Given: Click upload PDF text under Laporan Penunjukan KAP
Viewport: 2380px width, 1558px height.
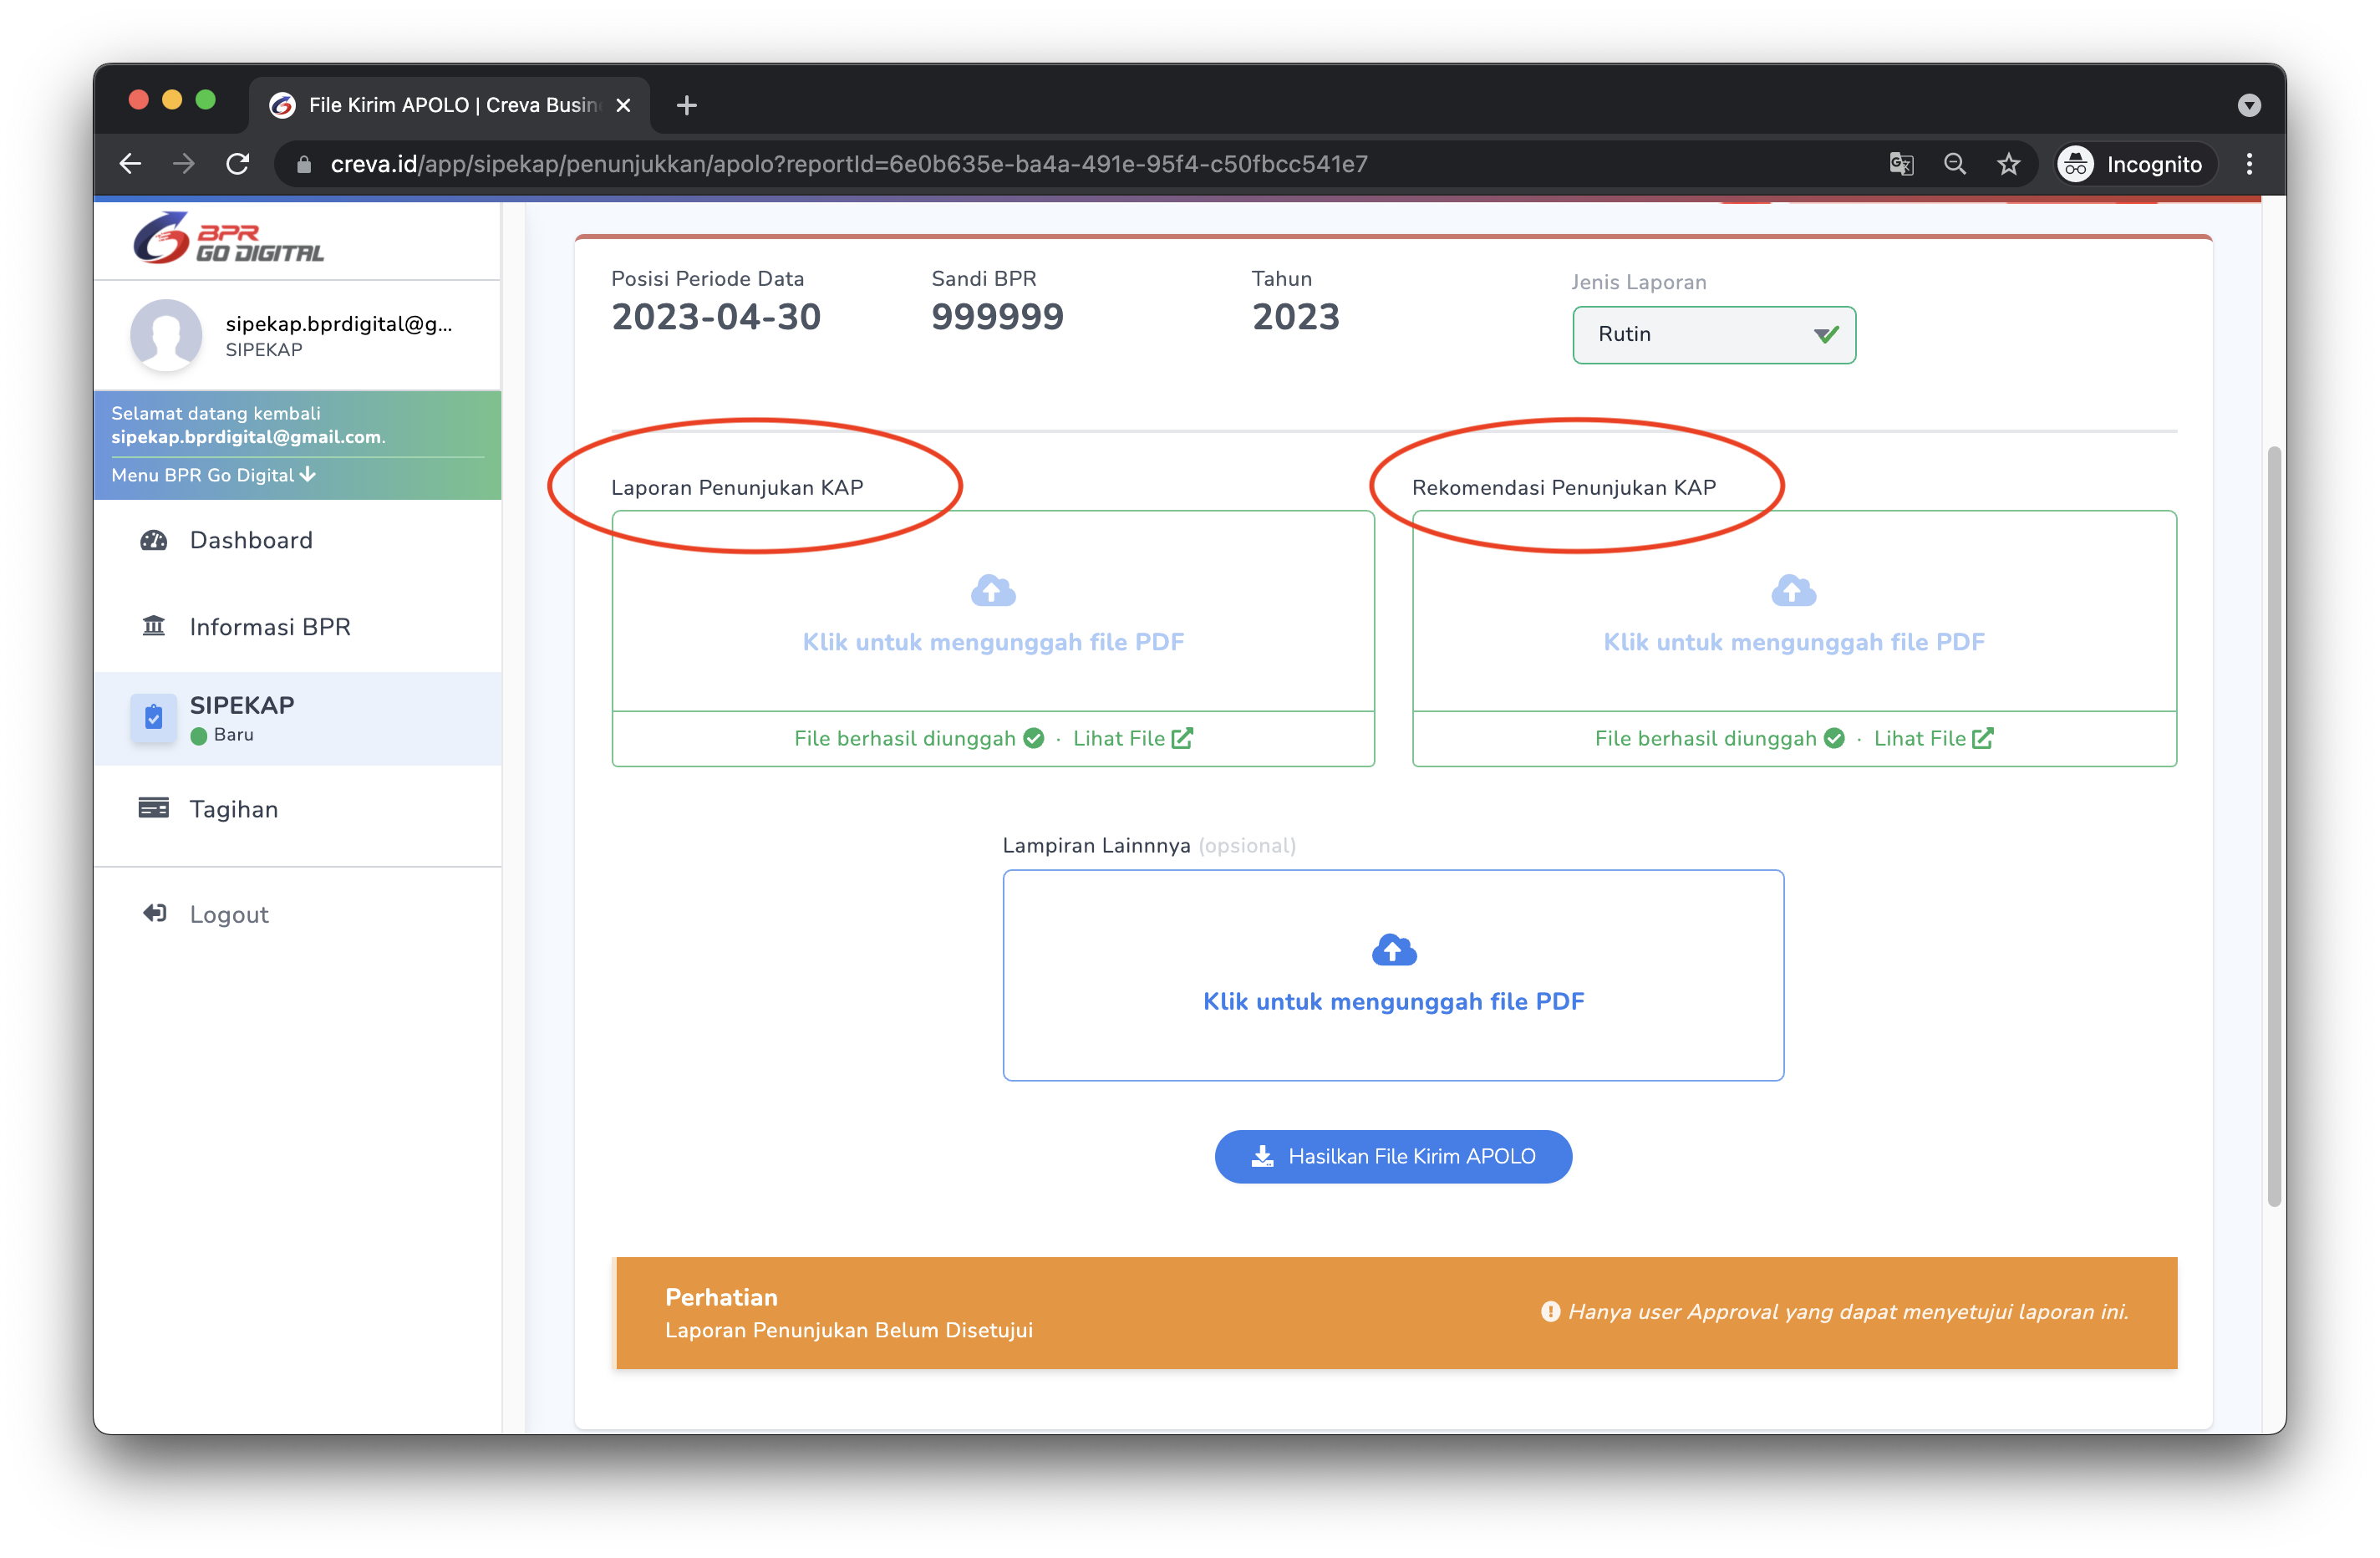Looking at the screenshot, I should click(x=993, y=642).
